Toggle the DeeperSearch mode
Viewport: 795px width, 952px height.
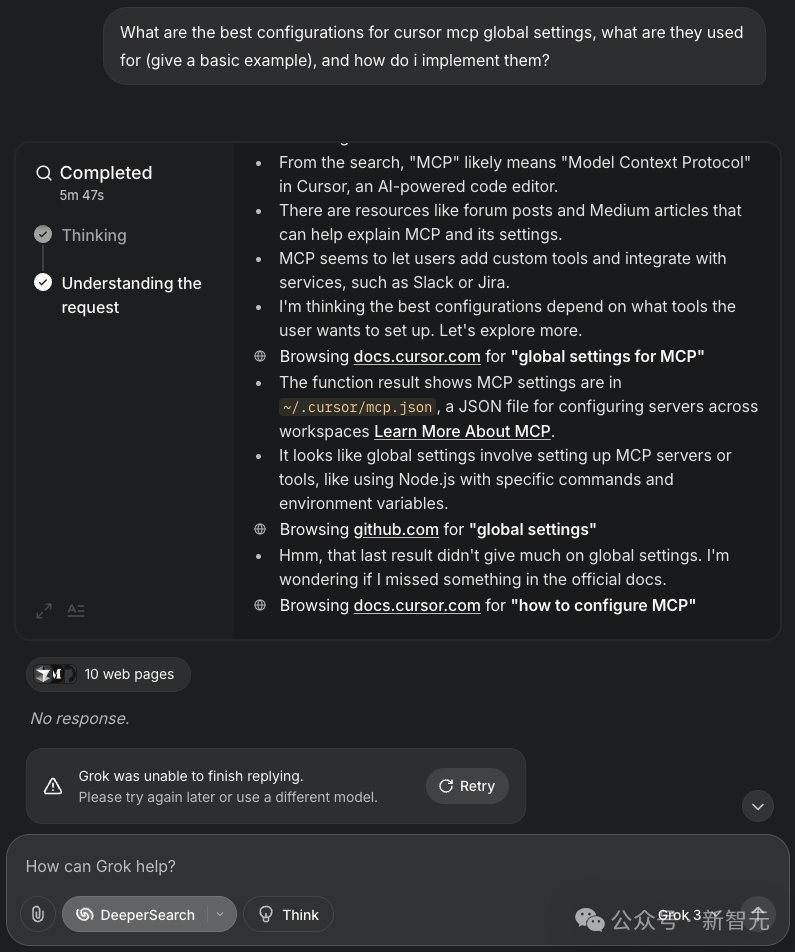coord(135,914)
